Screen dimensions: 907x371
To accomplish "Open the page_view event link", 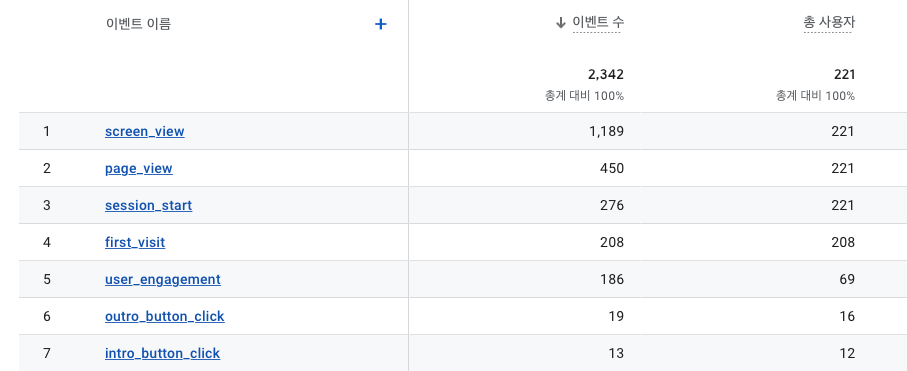I will 139,168.
